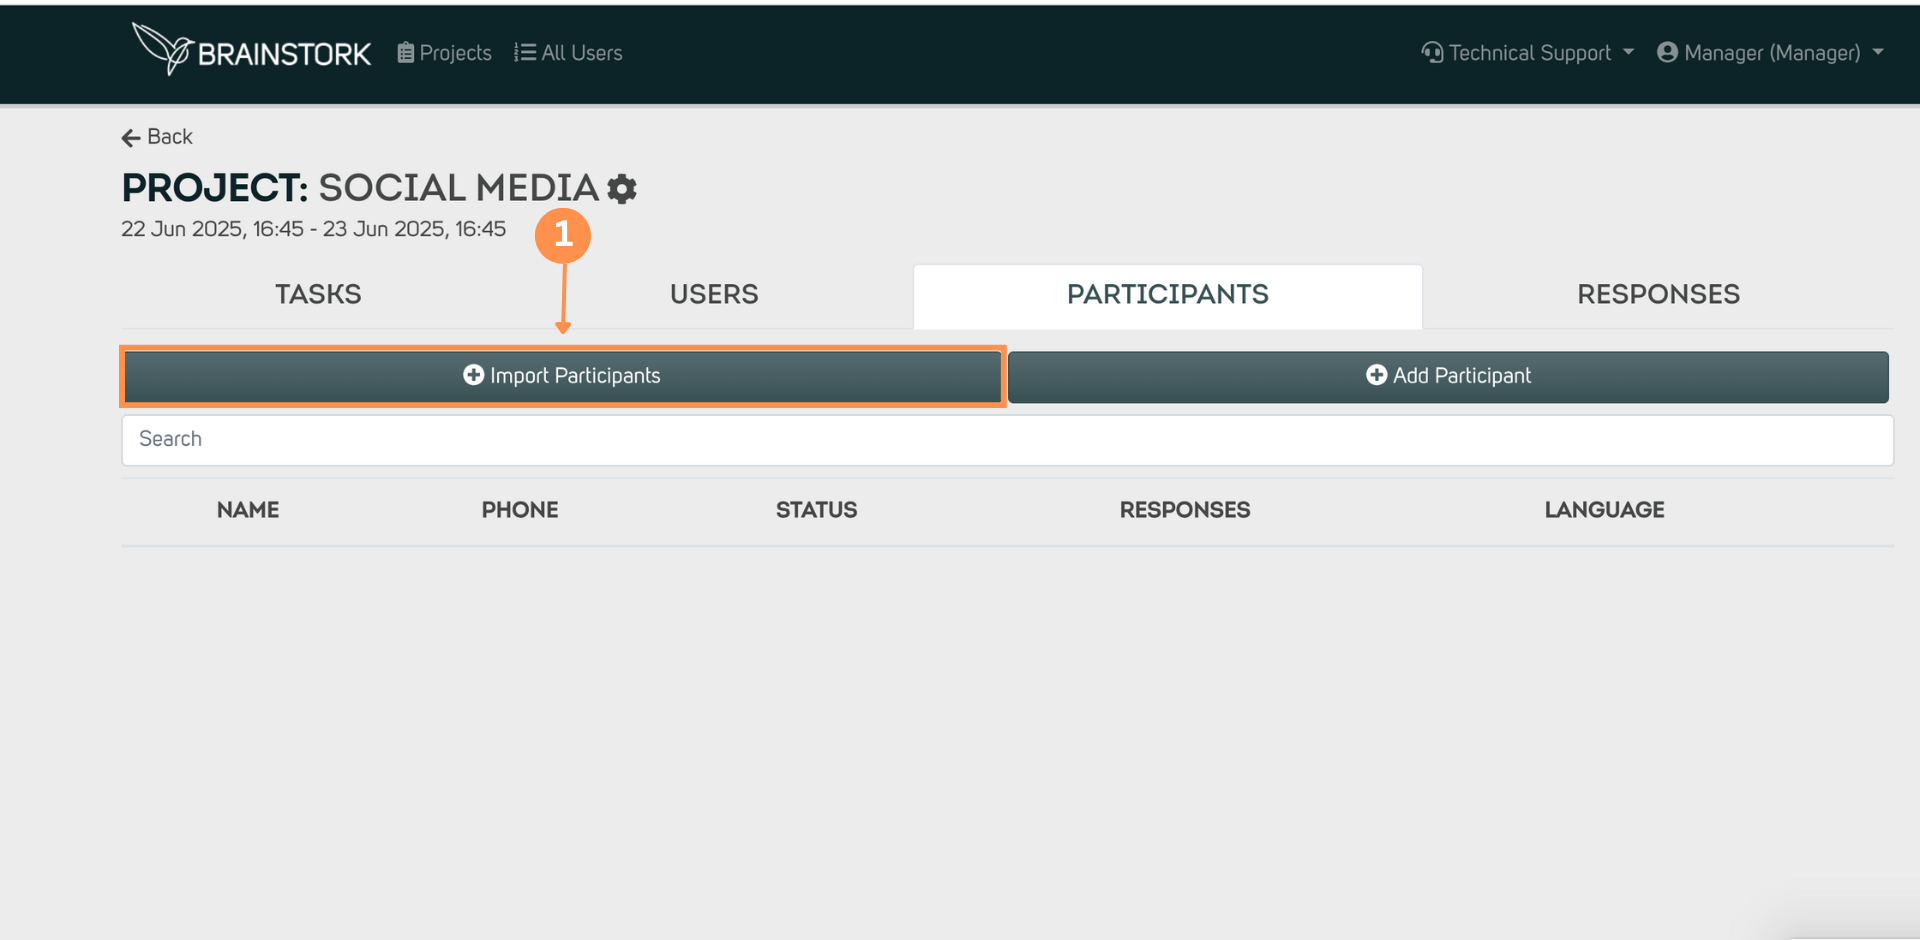Screen dimensions: 1920x940
Task: Switch to the Users tab
Action: pyautogui.click(x=714, y=295)
